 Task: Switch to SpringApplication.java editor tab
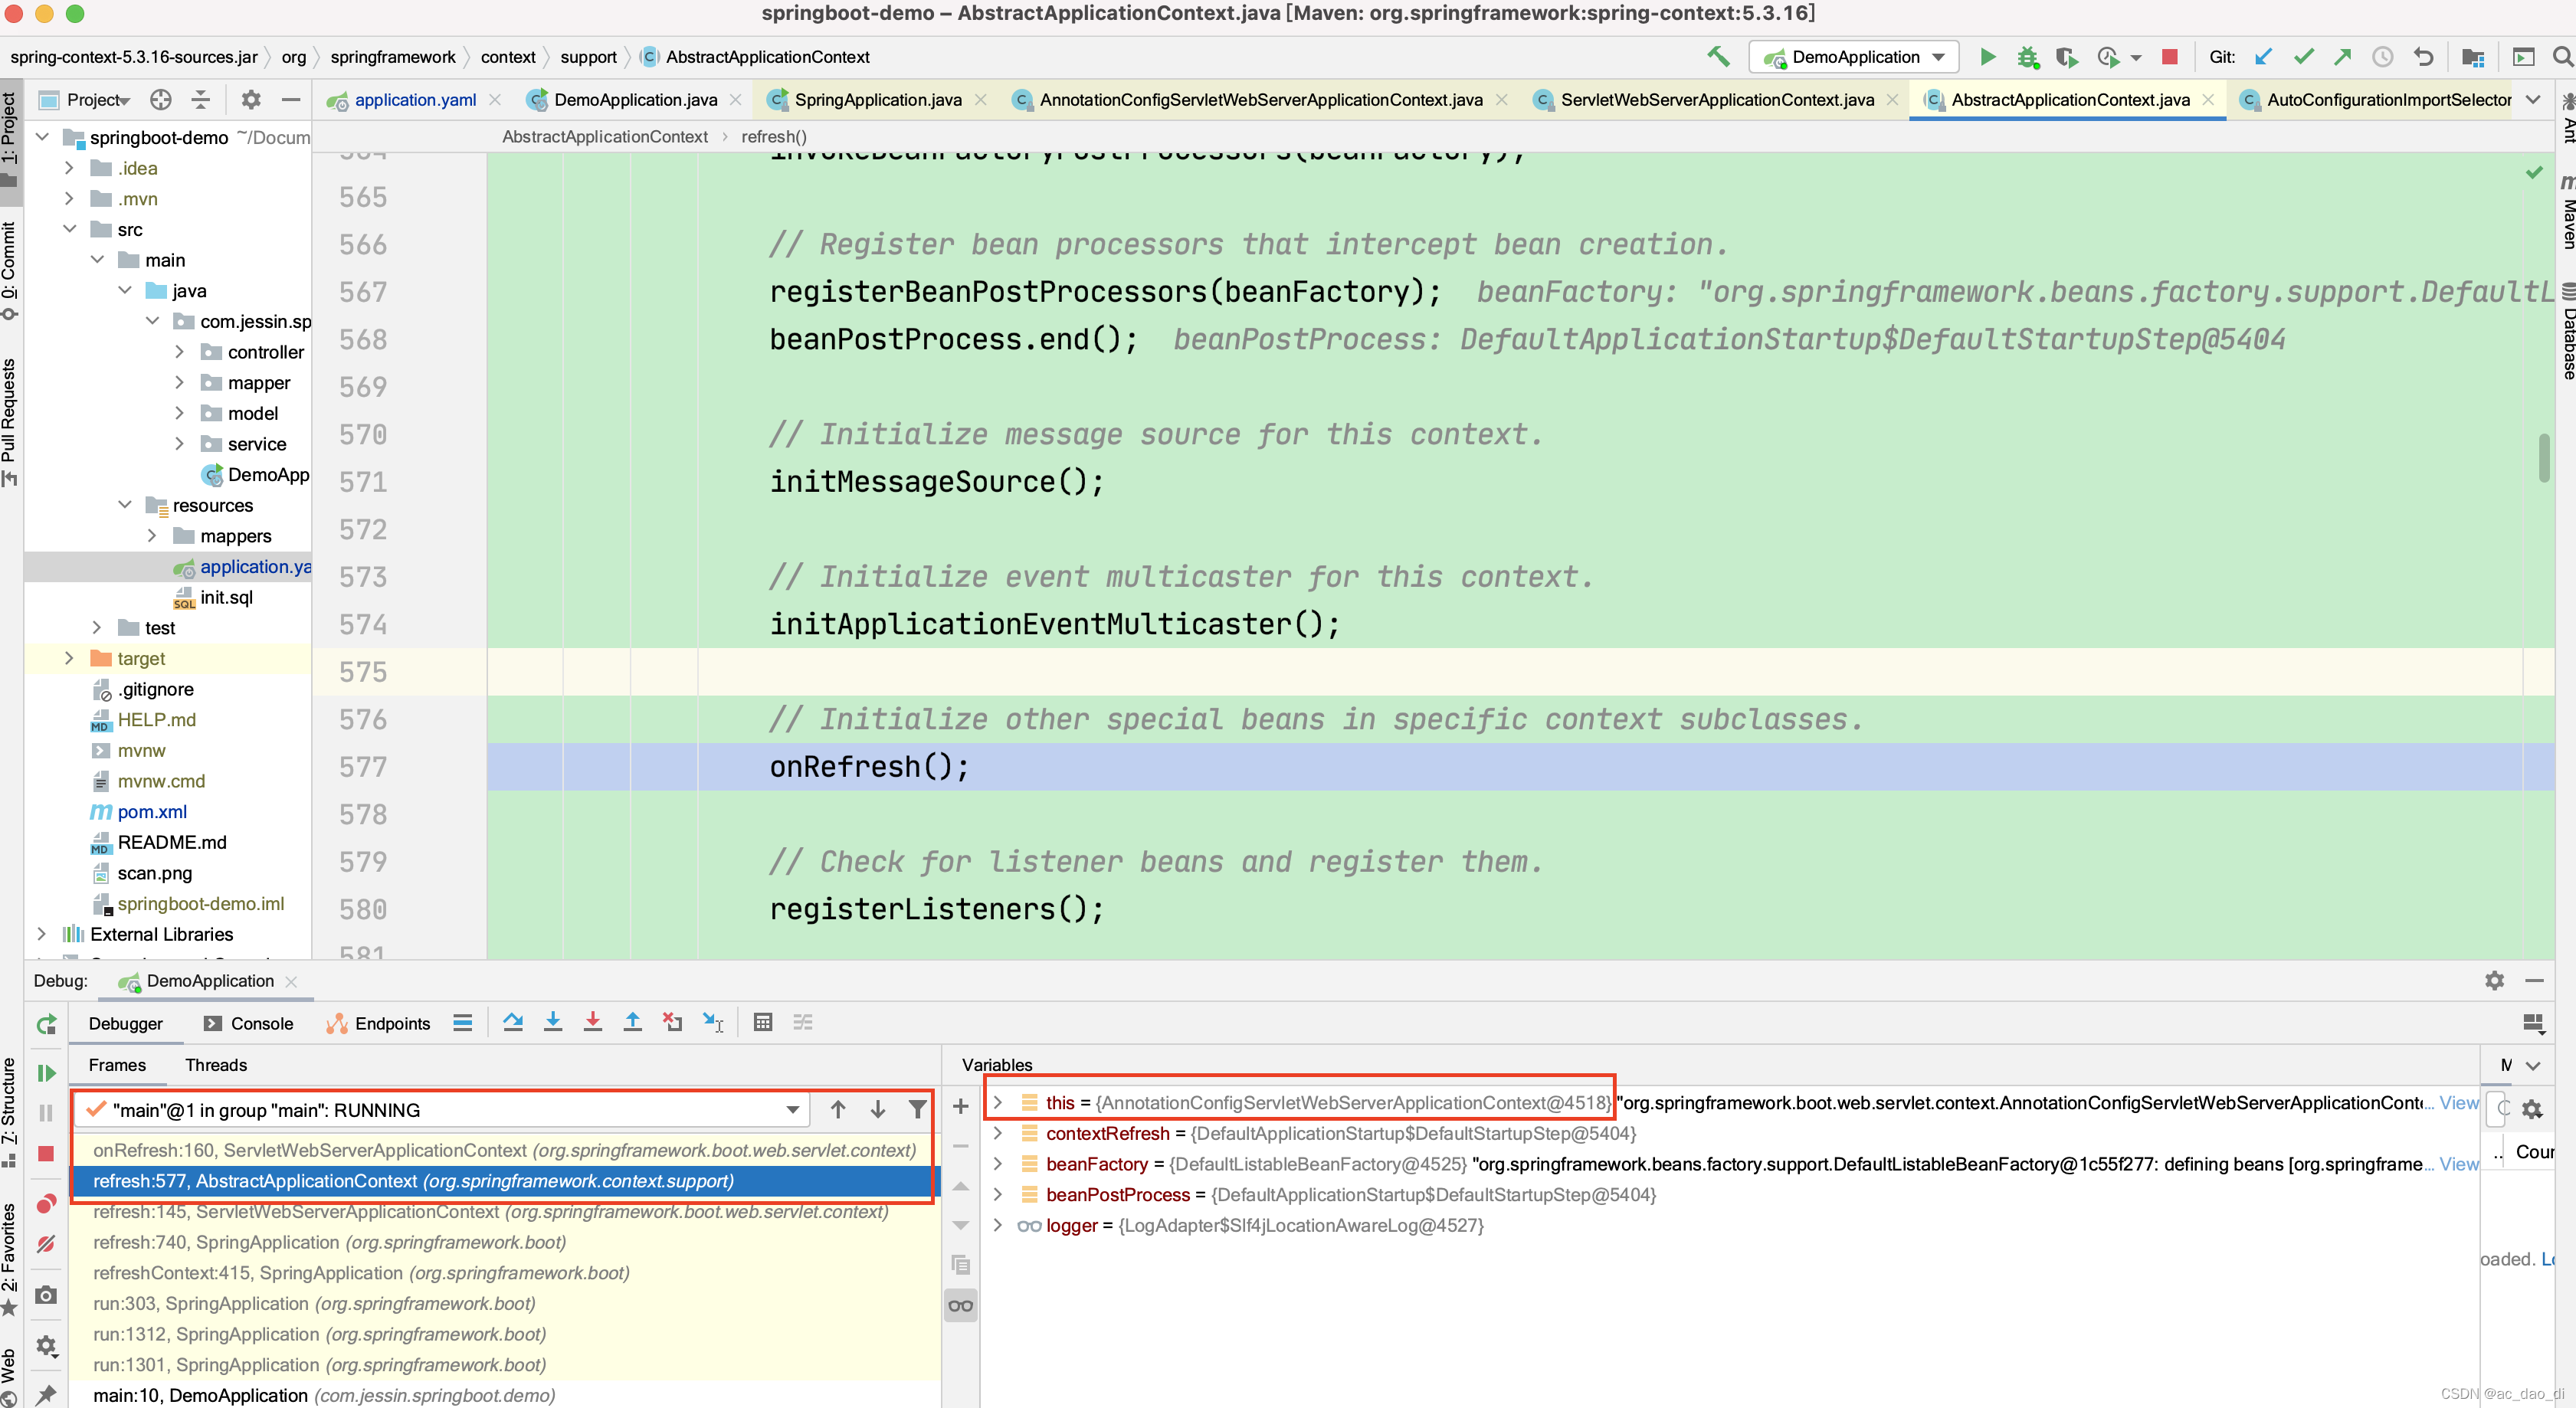pyautogui.click(x=877, y=100)
